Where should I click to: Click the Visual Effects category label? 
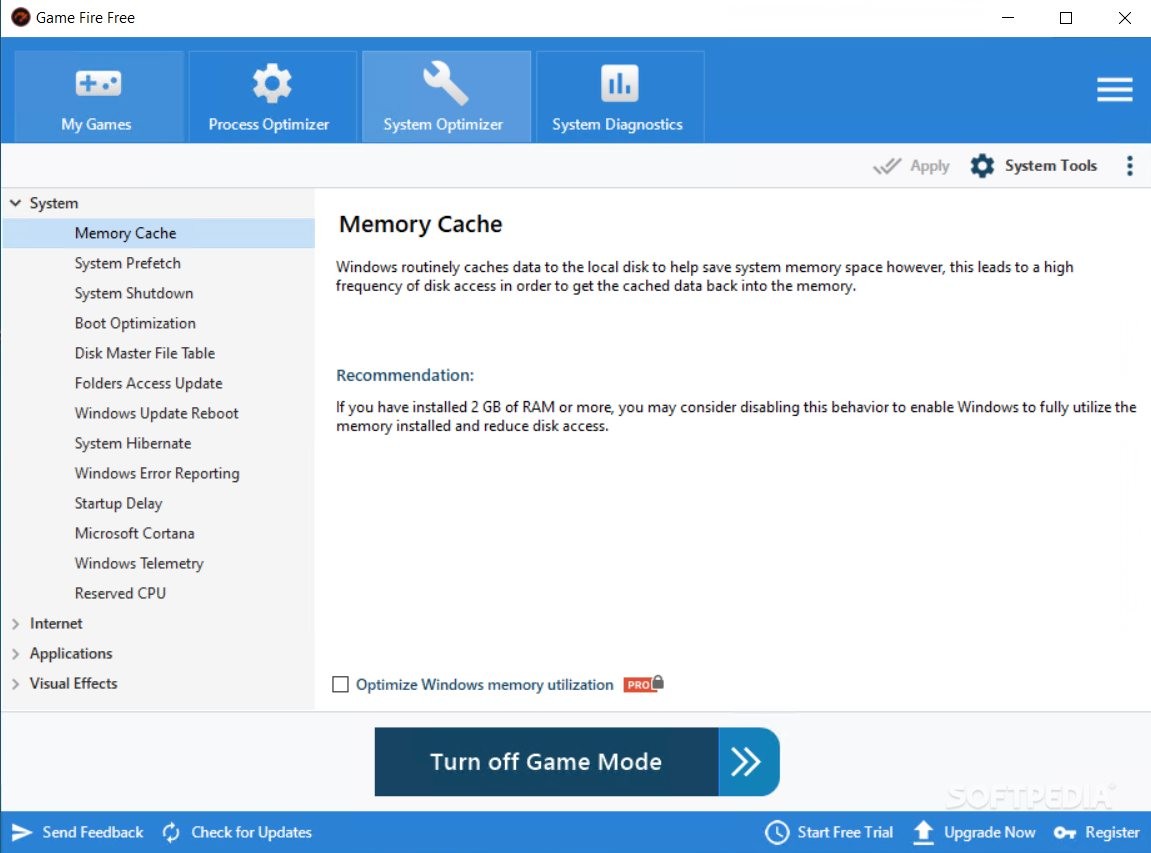point(73,684)
